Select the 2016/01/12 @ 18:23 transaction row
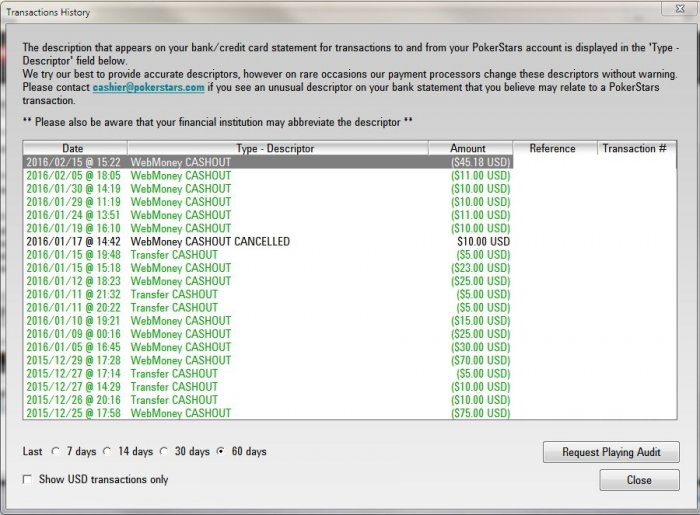The image size is (700, 515). pyautogui.click(x=267, y=281)
